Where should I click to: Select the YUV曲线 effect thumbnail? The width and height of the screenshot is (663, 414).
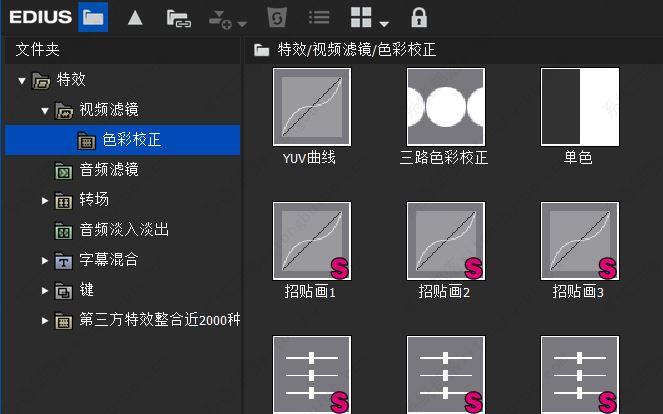312,107
